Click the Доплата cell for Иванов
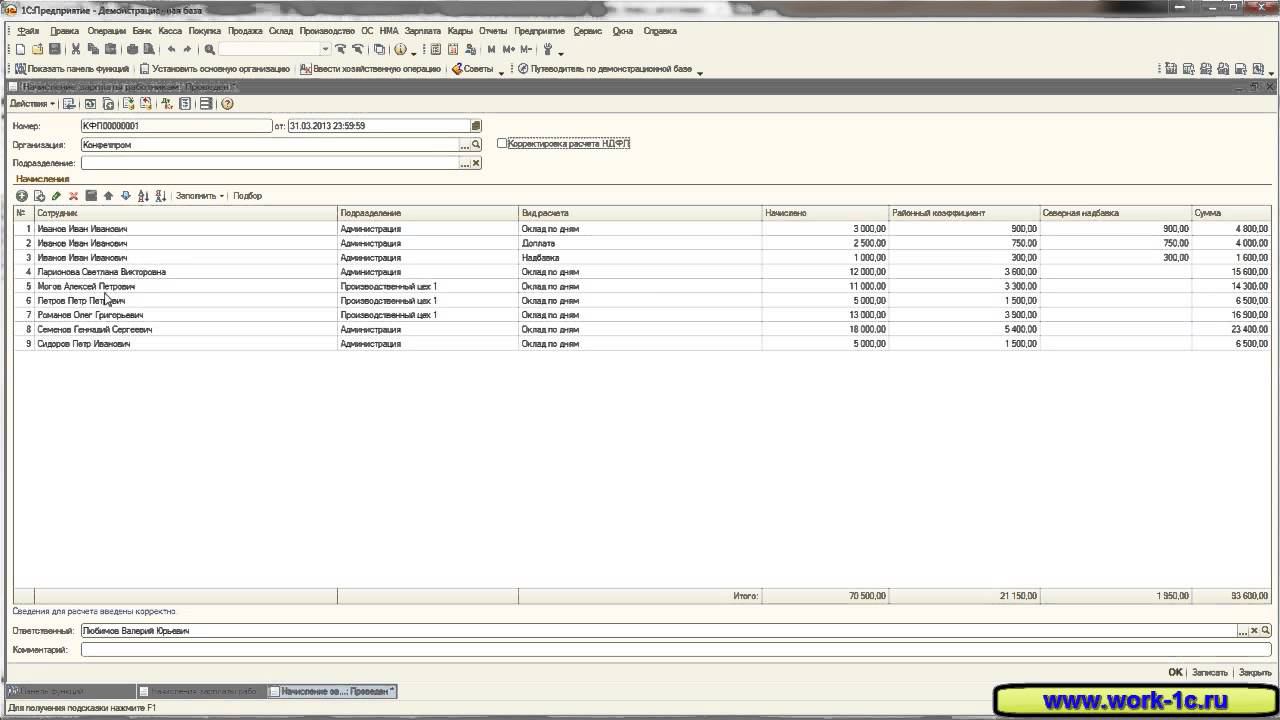Screen dimensions: 1280x720 tap(640, 243)
